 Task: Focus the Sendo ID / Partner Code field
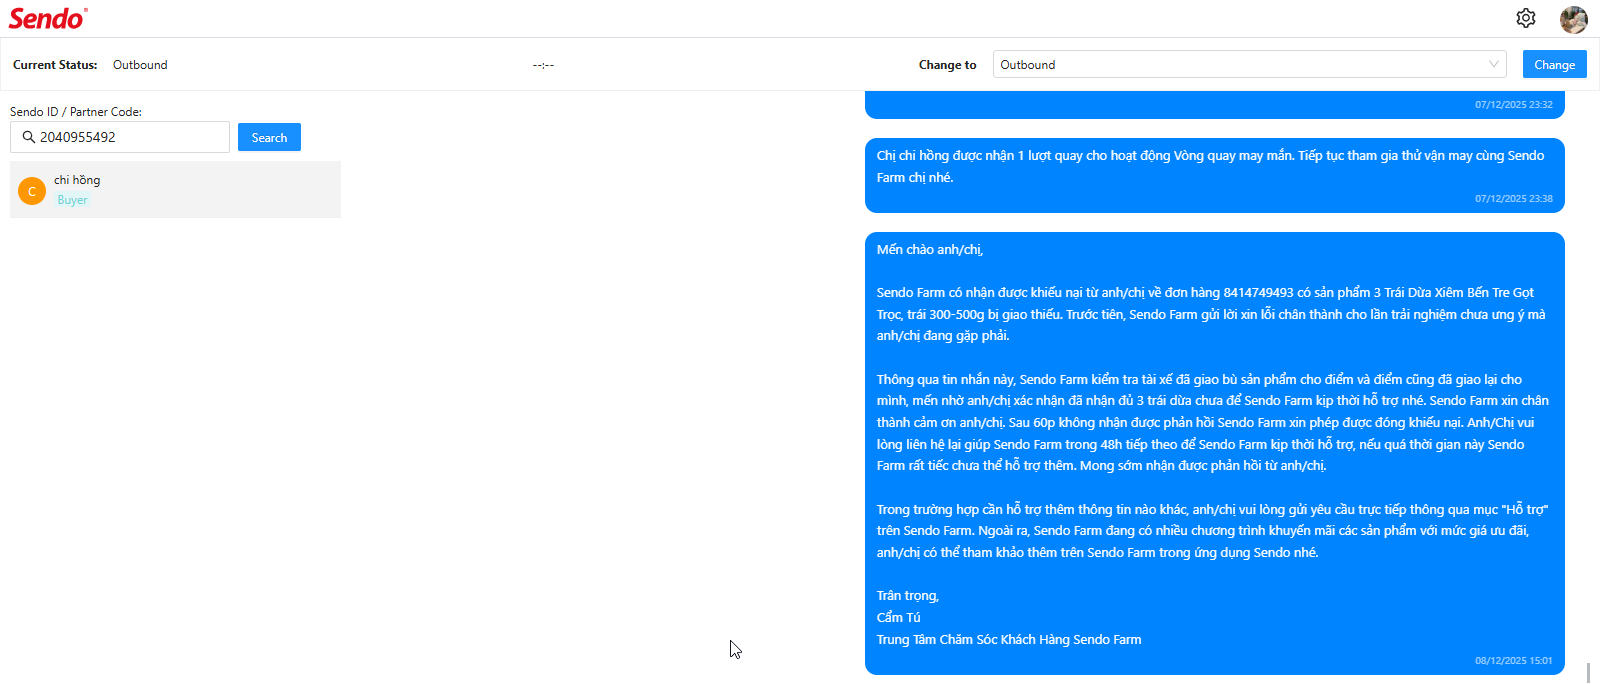click(x=130, y=137)
